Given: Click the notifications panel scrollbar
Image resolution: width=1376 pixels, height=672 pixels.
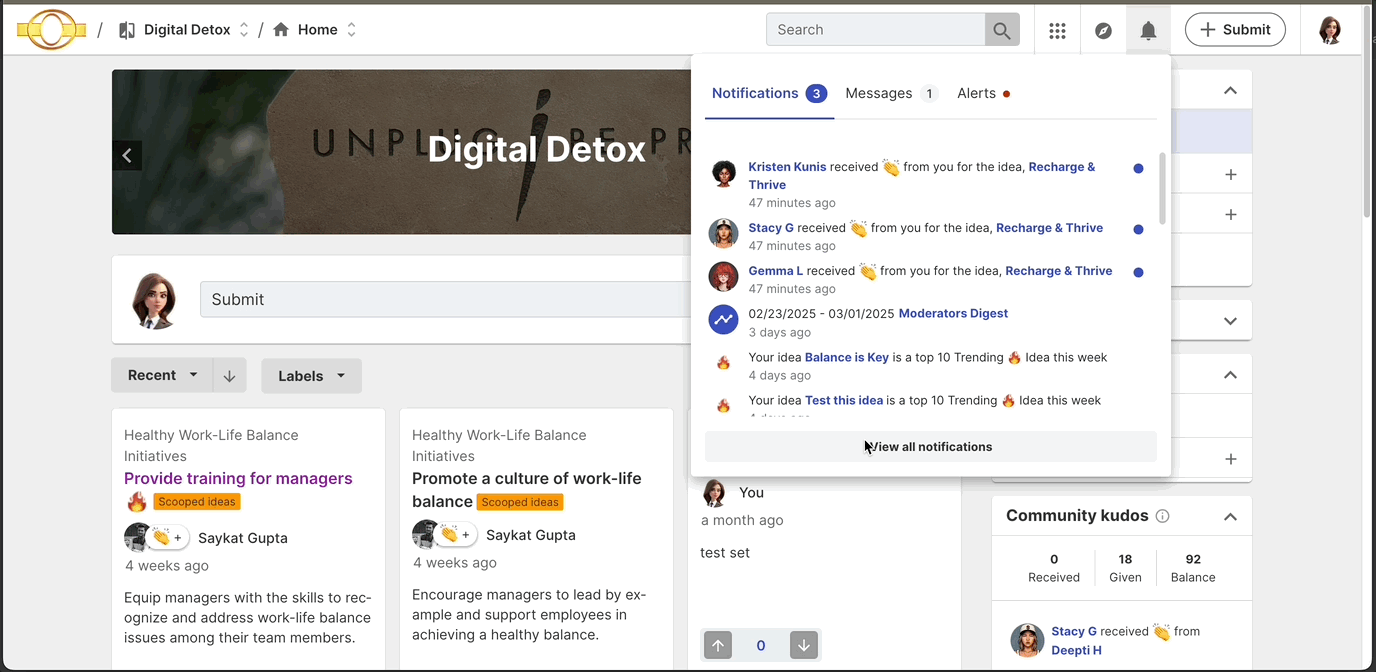Looking at the screenshot, I should [1162, 188].
